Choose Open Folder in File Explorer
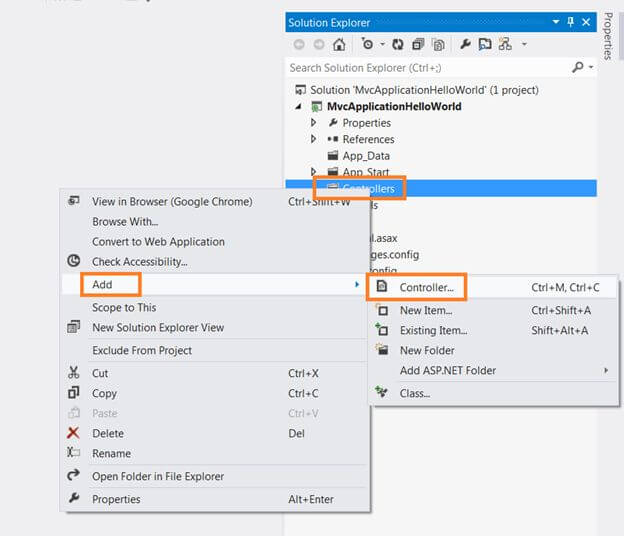Image resolution: width=624 pixels, height=536 pixels. click(216, 476)
